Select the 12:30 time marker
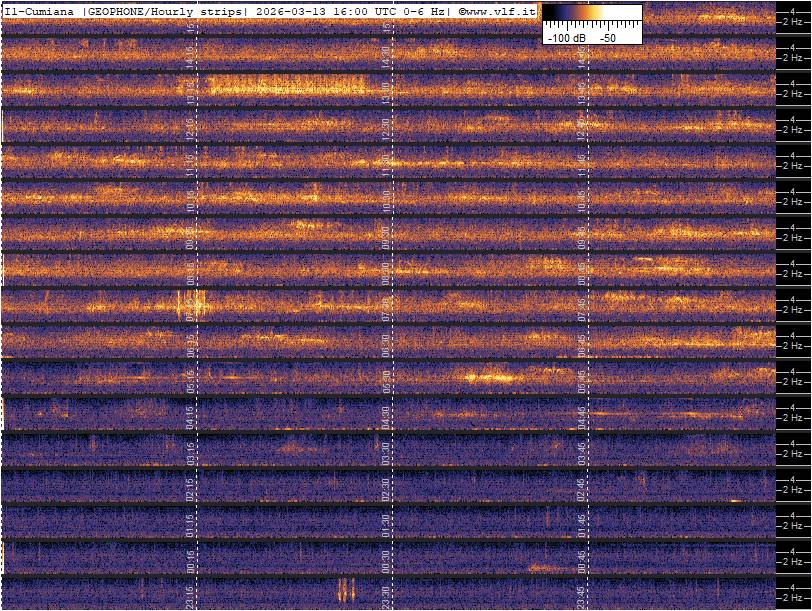The image size is (812, 611). pyautogui.click(x=386, y=128)
